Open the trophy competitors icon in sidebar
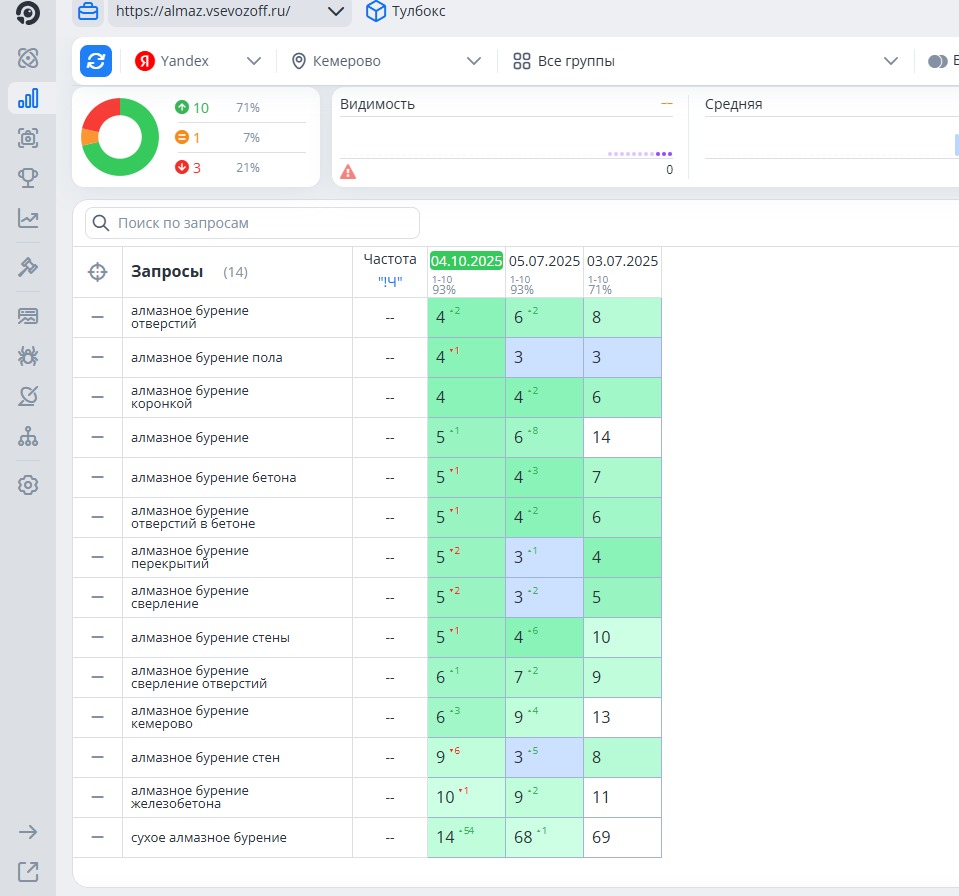 coord(28,178)
